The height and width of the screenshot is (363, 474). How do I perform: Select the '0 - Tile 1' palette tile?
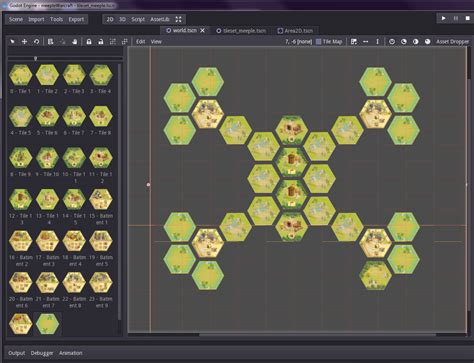(20, 79)
